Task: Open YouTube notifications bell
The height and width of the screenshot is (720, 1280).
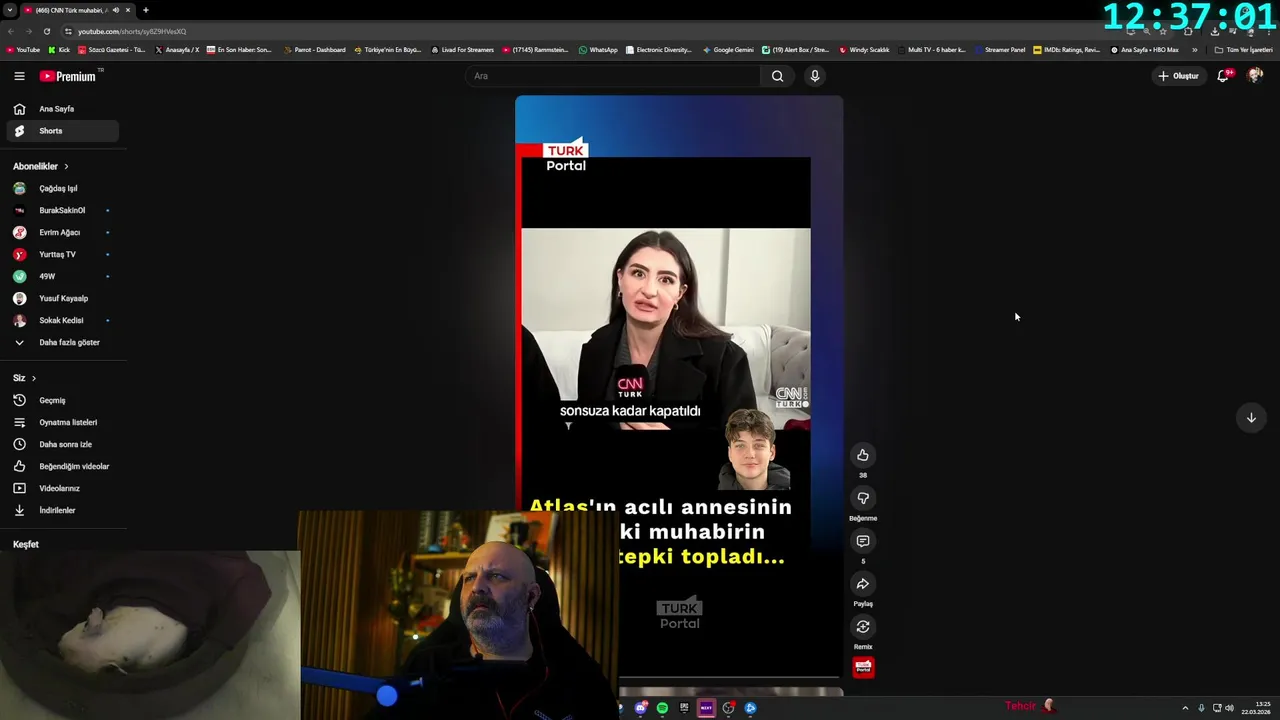Action: click(x=1223, y=76)
